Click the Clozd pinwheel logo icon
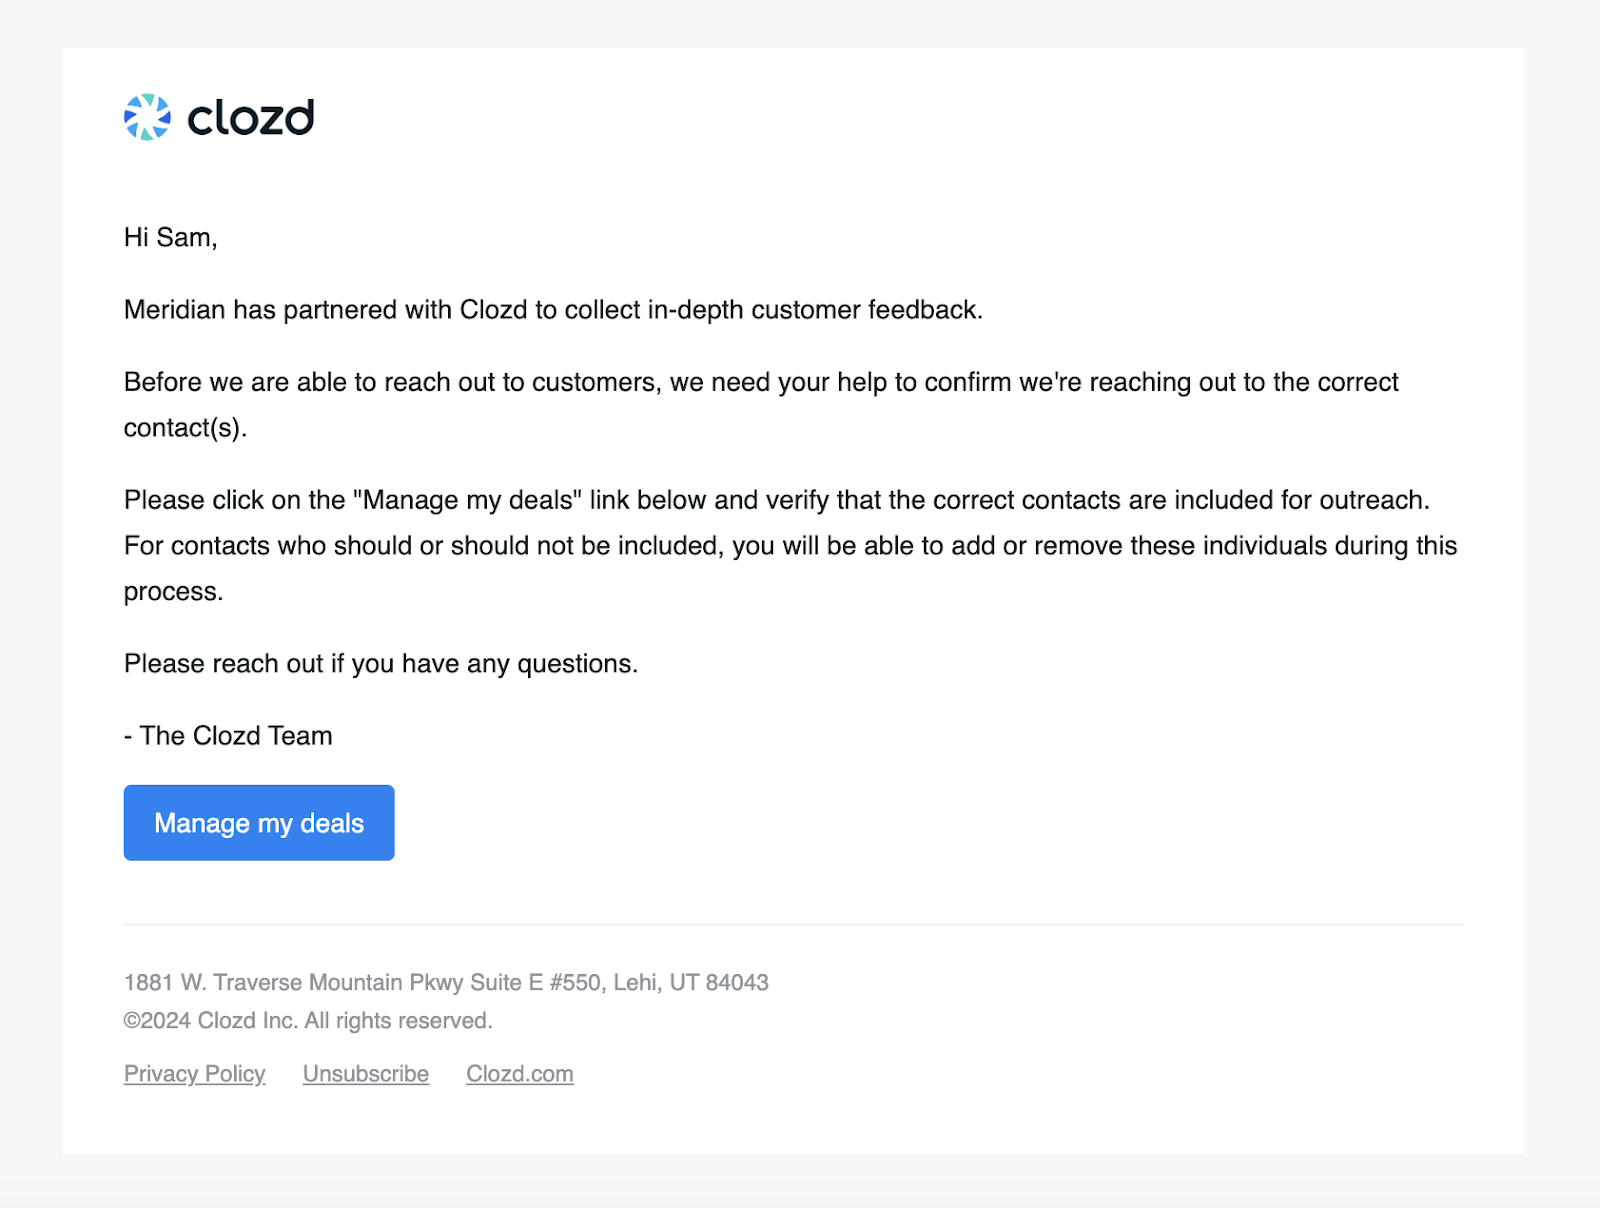The width and height of the screenshot is (1600, 1208). click(147, 117)
